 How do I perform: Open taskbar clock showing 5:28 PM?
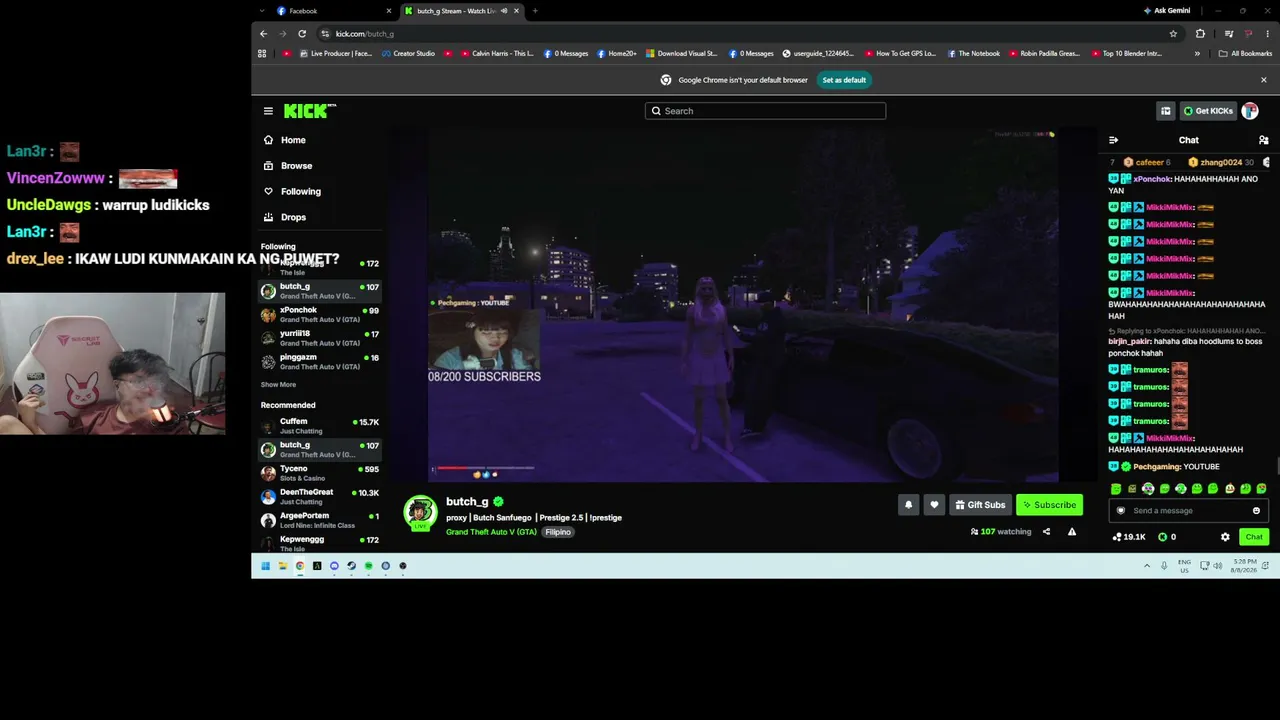coord(1243,566)
